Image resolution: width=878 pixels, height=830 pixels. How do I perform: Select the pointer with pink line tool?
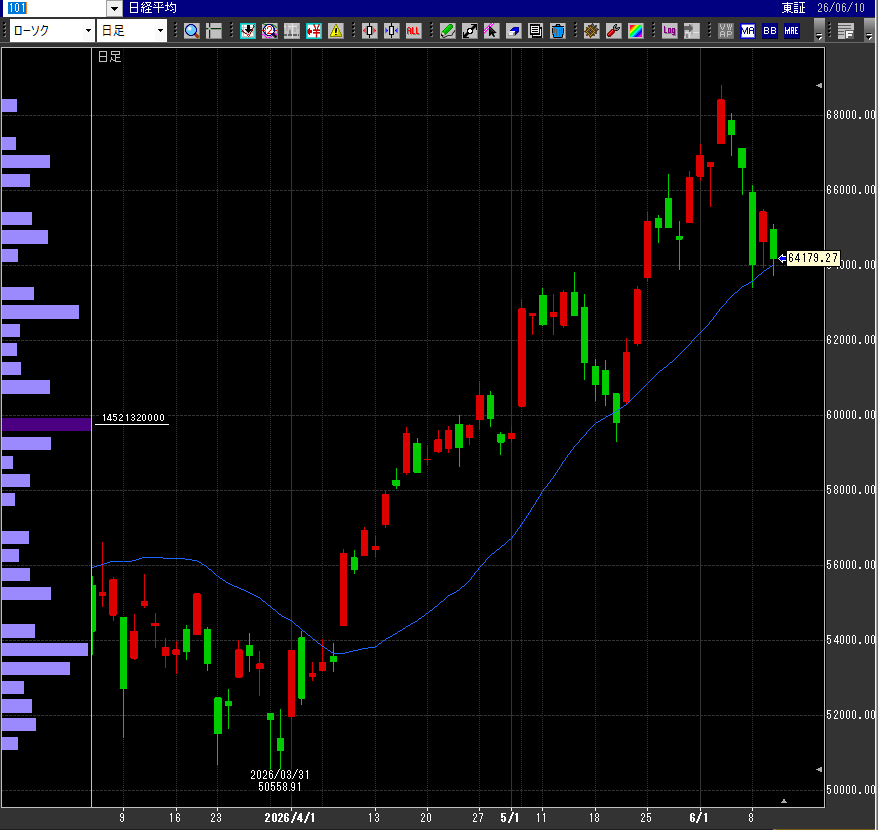point(491,31)
